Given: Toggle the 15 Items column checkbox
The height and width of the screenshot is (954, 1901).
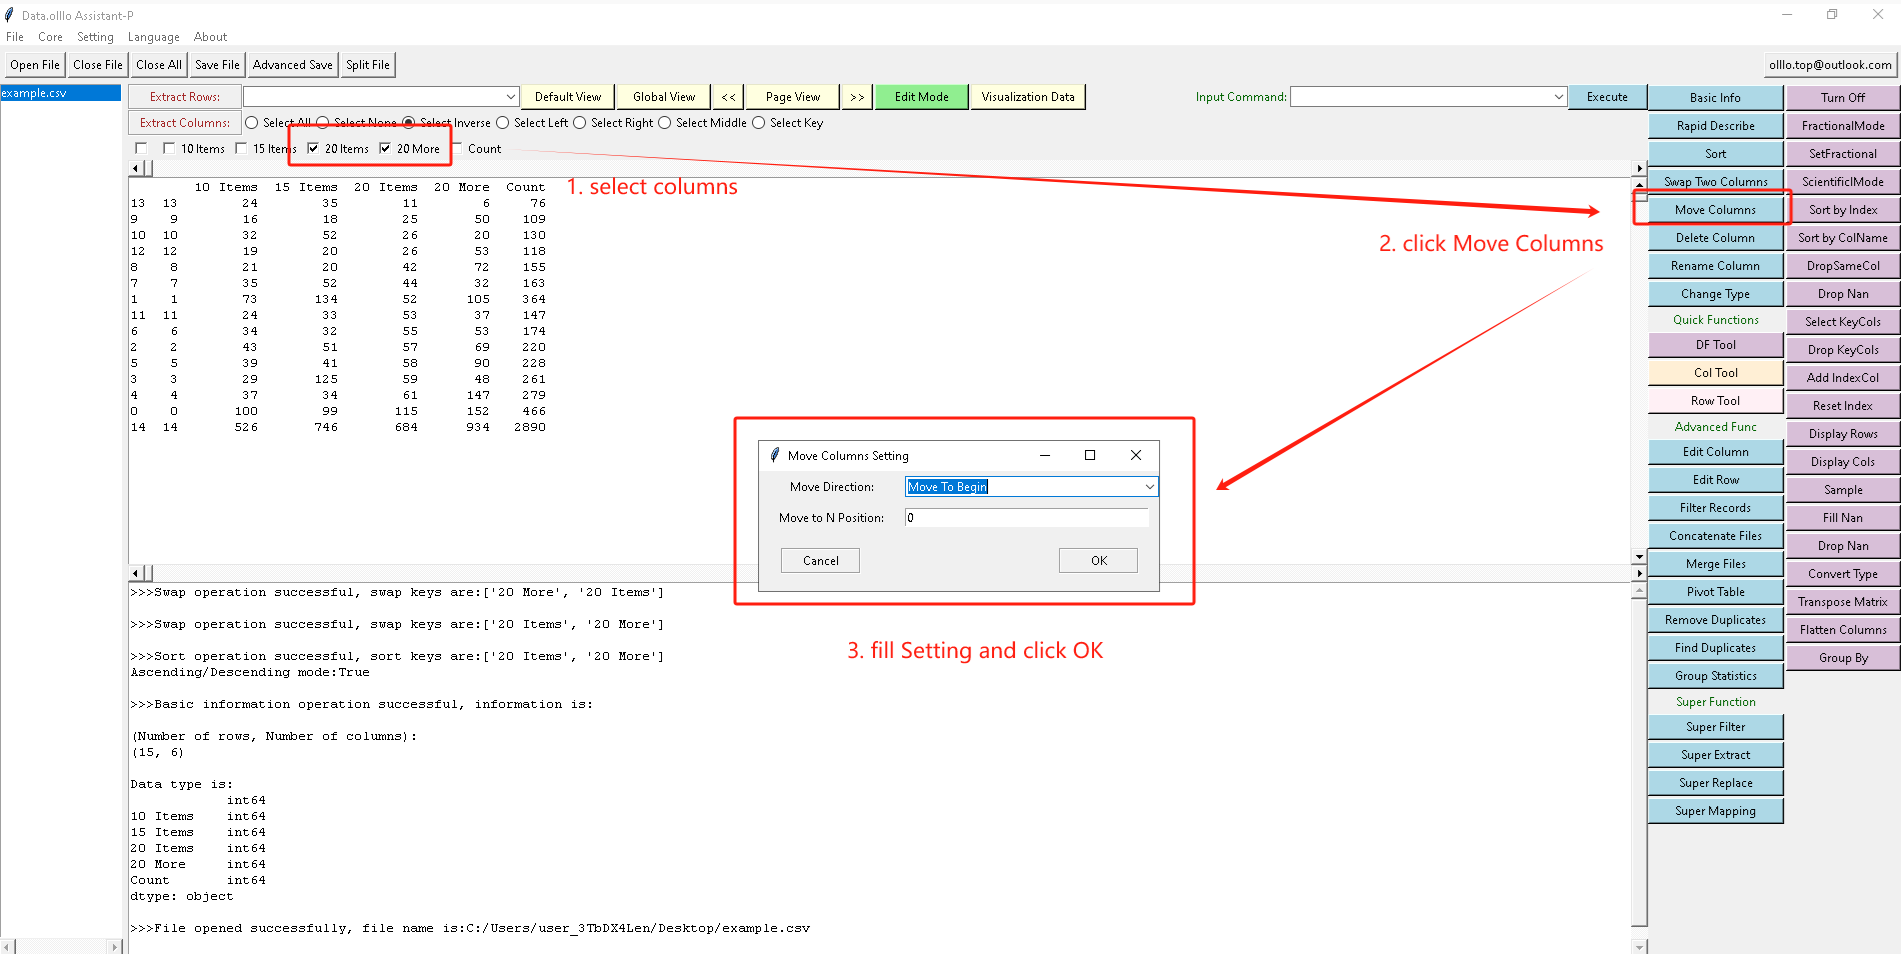Looking at the screenshot, I should pyautogui.click(x=241, y=149).
